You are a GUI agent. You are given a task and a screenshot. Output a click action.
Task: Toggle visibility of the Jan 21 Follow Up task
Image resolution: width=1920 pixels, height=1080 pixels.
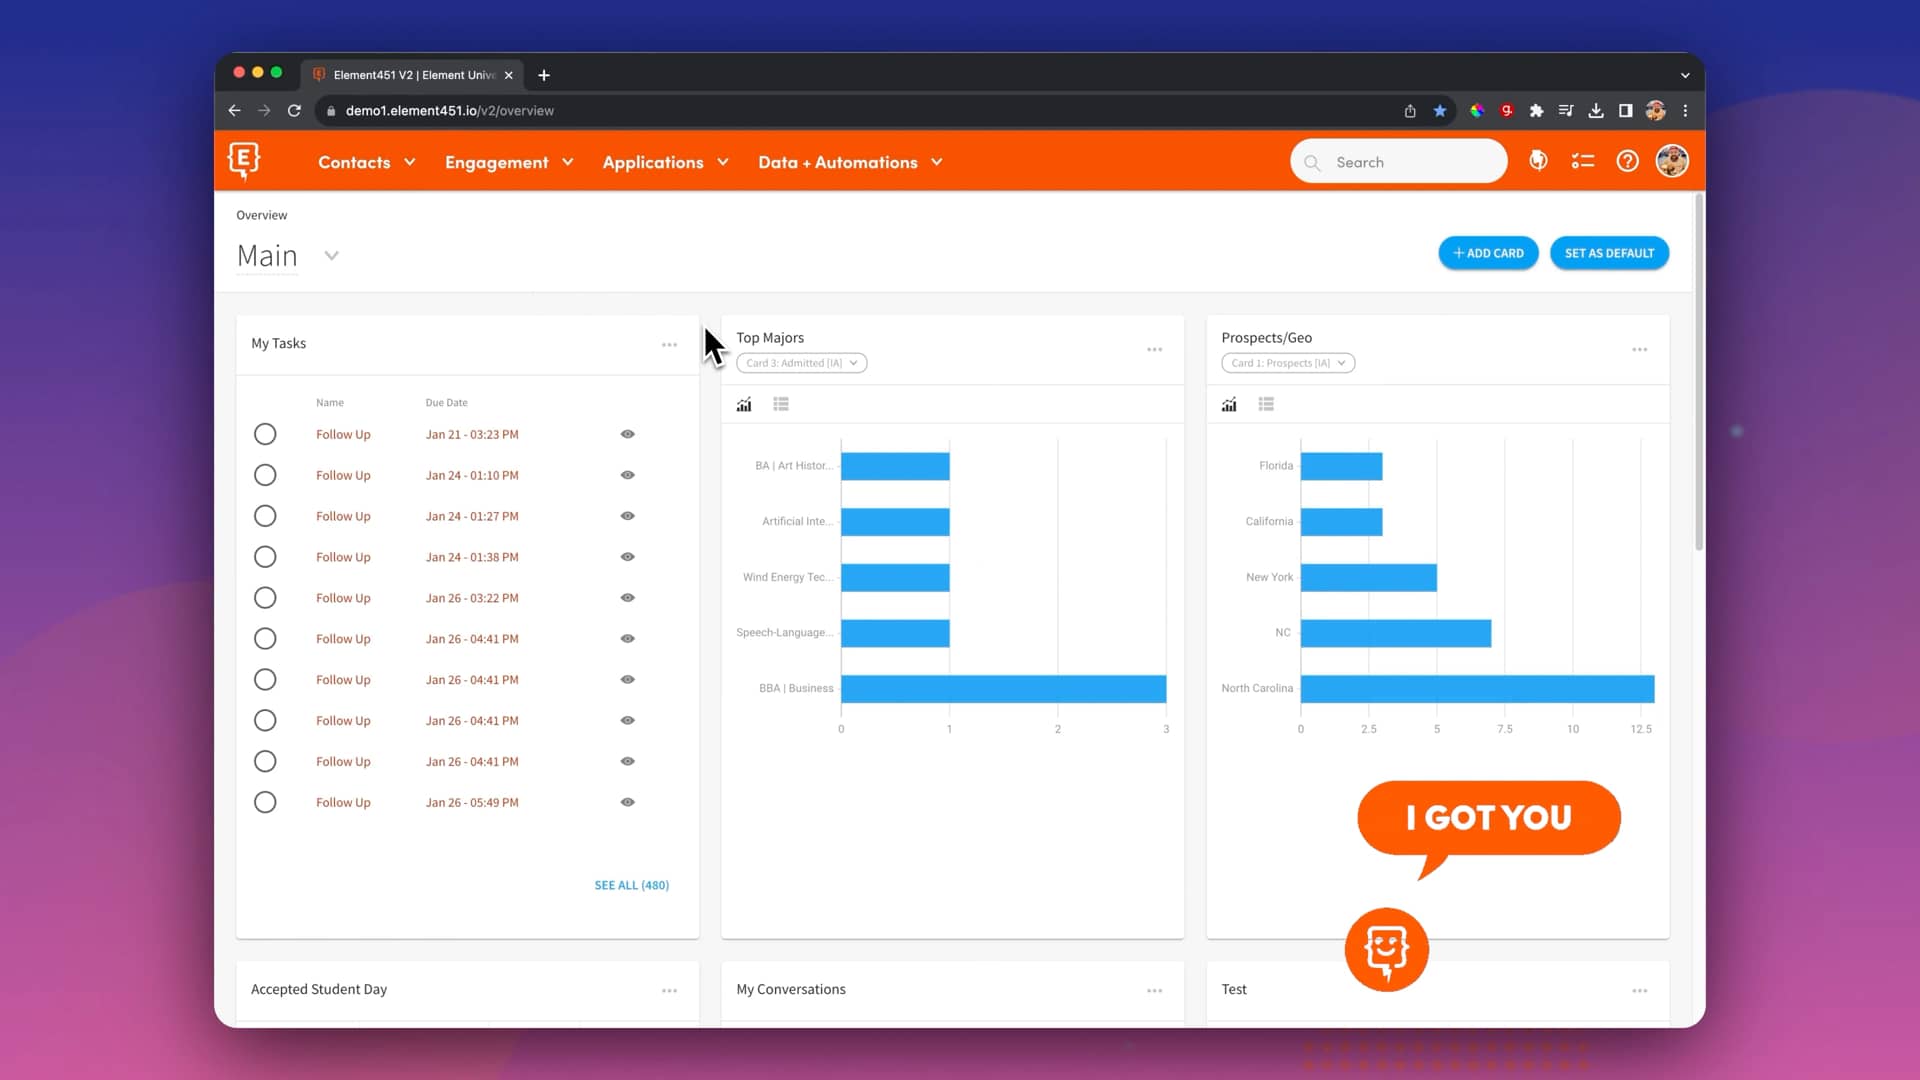[x=627, y=434]
